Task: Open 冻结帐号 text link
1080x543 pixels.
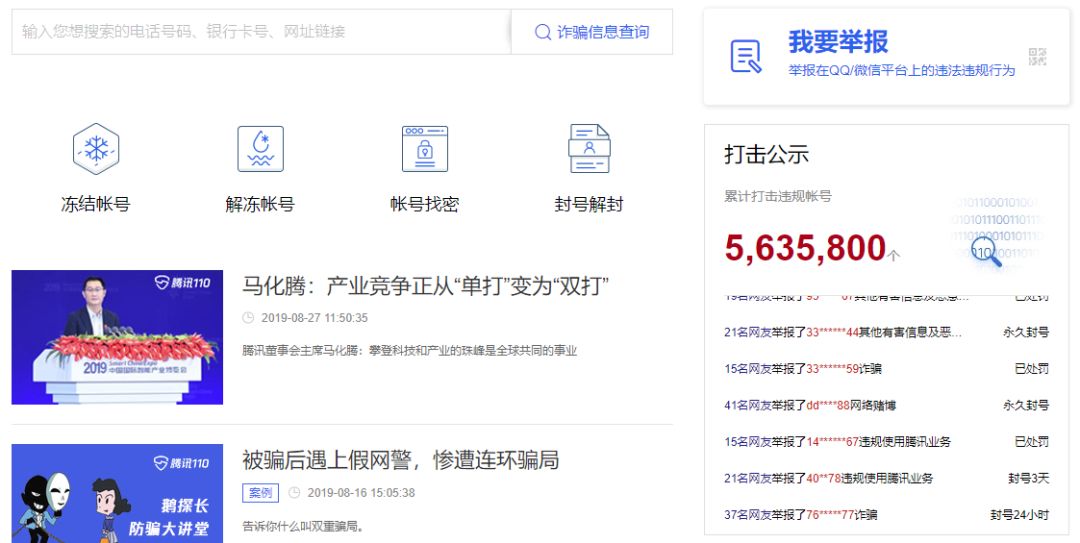Action: pyautogui.click(x=96, y=204)
